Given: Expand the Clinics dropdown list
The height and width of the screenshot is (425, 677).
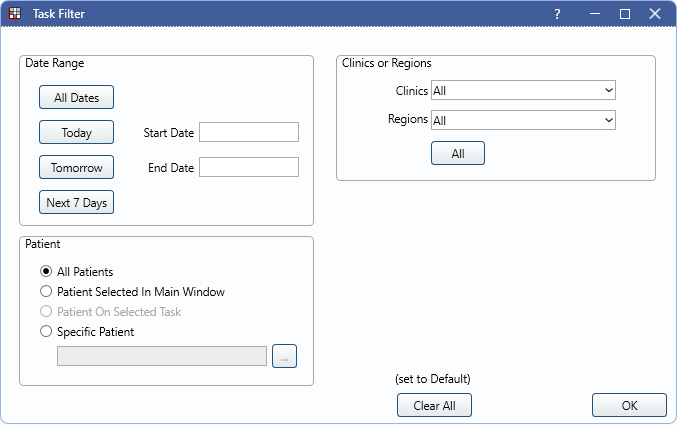Looking at the screenshot, I should pyautogui.click(x=522, y=91).
